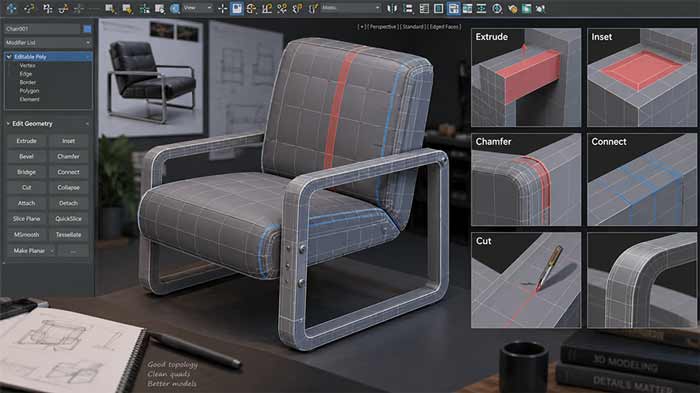Open the Perspective viewport label menu
Screen dimensions: 700x393
tap(383, 27)
